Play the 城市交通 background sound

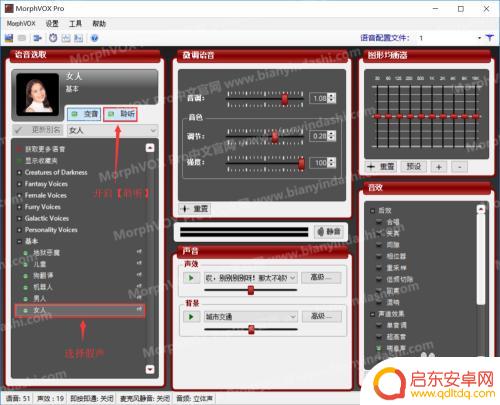pos(191,317)
